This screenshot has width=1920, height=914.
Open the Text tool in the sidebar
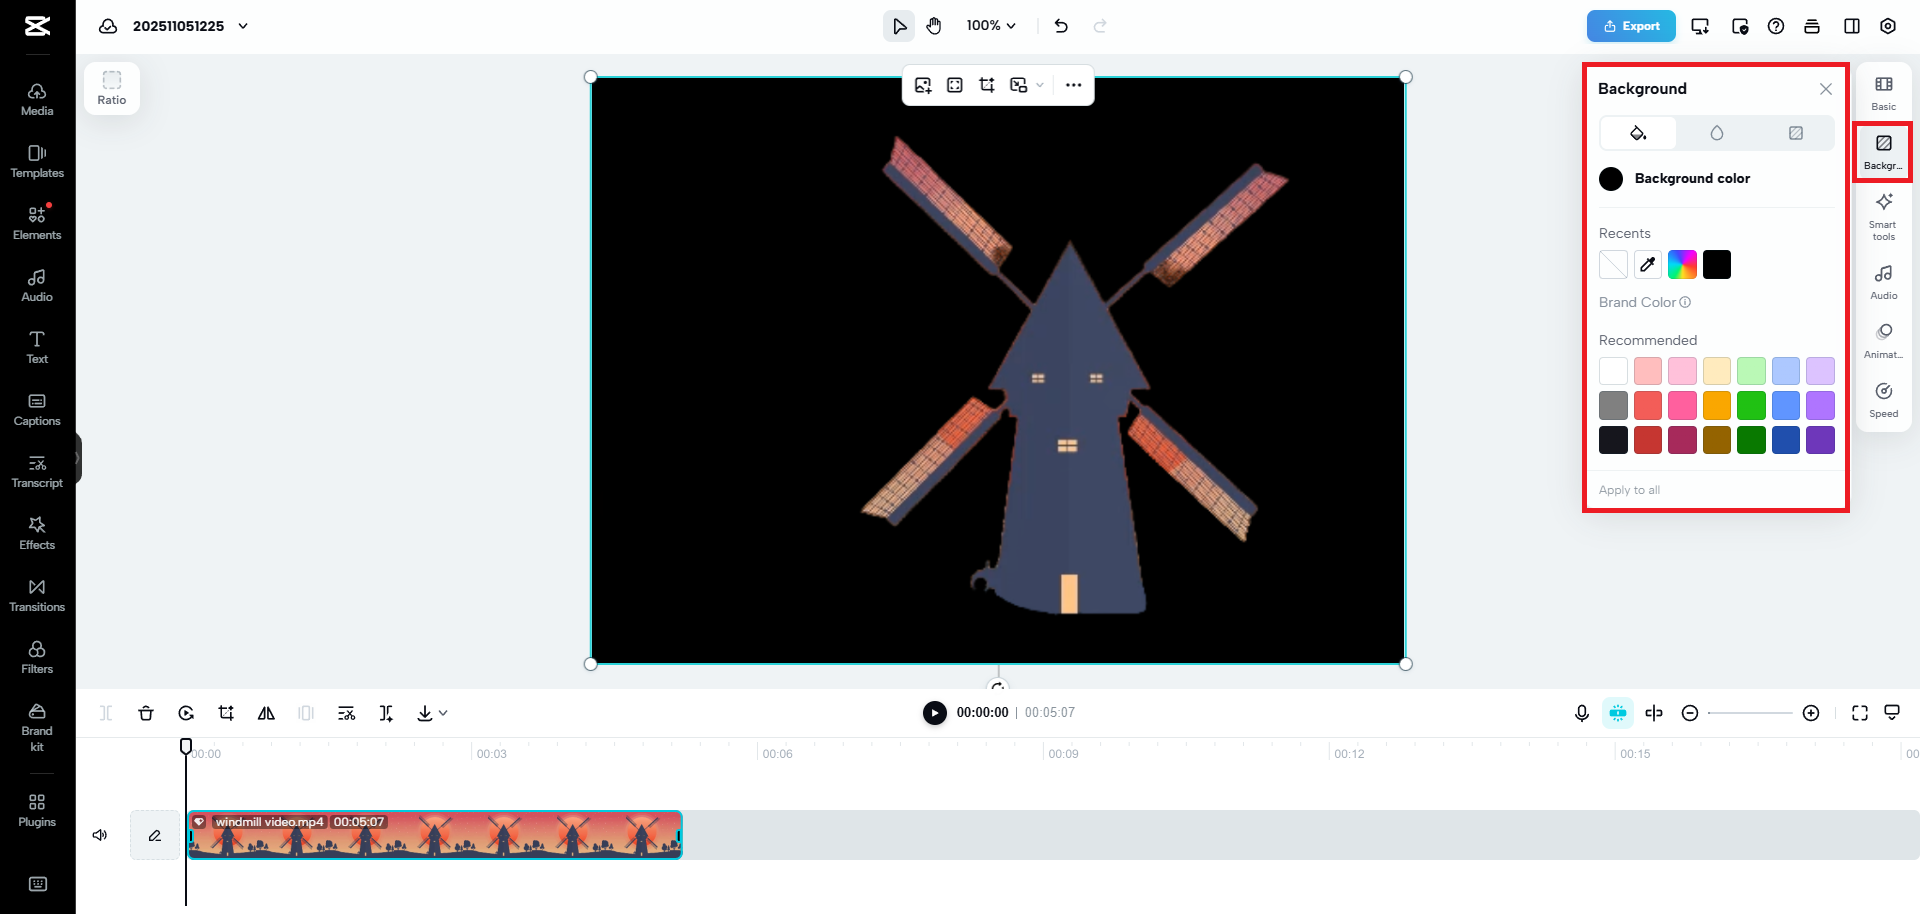37,347
